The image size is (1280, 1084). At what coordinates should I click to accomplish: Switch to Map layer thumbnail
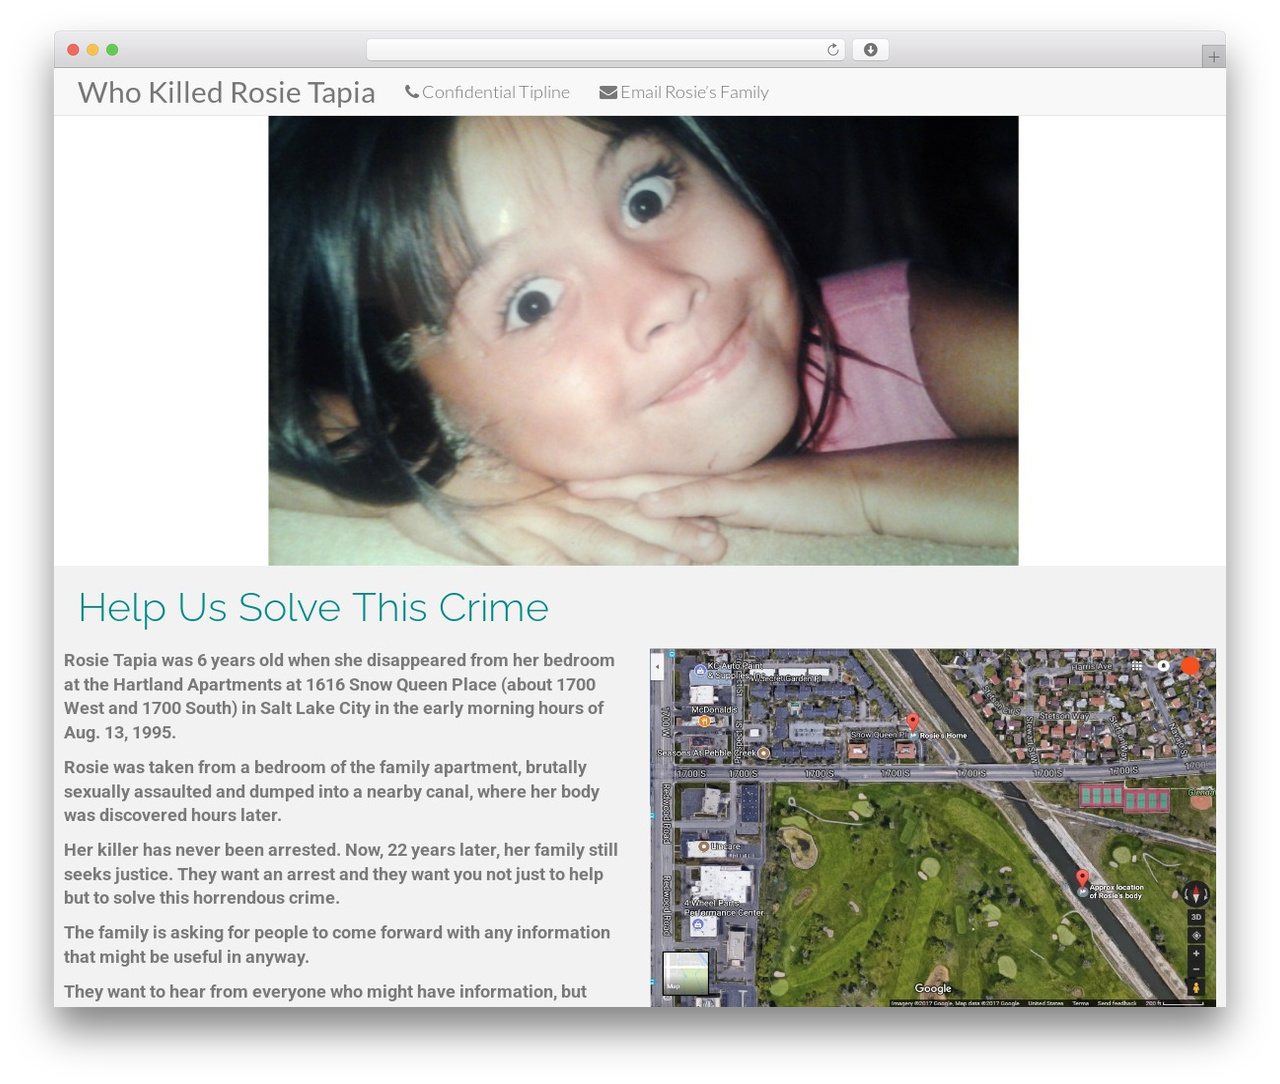point(686,973)
